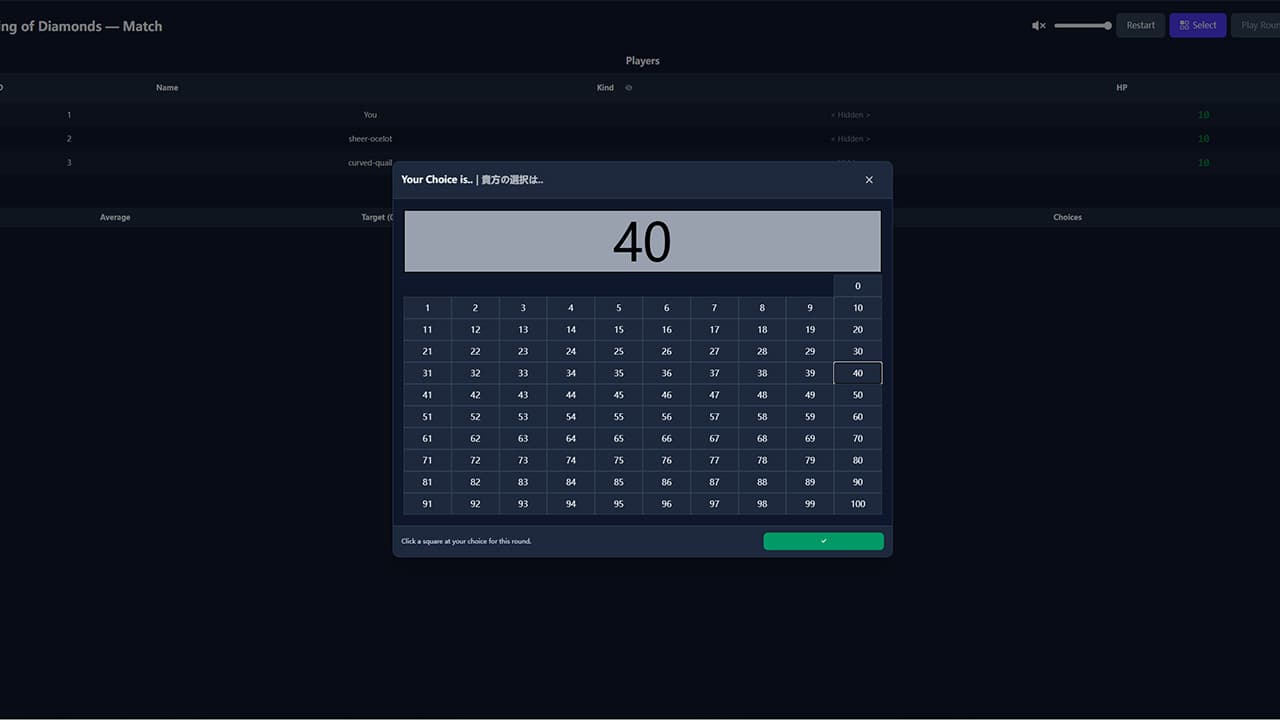
Task: Pick square 40 in the grid
Action: pyautogui.click(x=857, y=373)
